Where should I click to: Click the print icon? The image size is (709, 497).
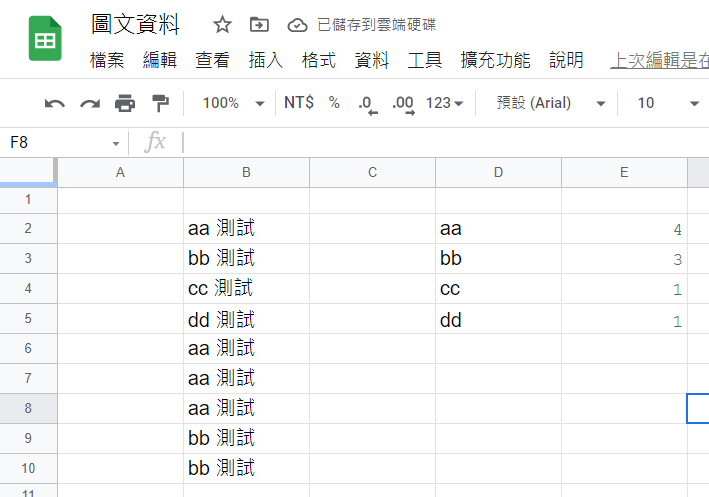point(125,103)
